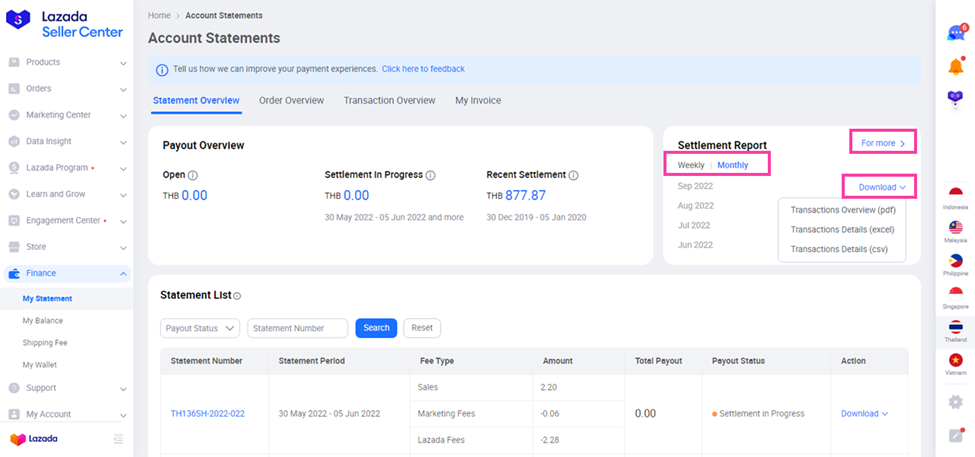Image resolution: width=975 pixels, height=457 pixels.
Task: Open My Balance in sidebar
Action: [x=43, y=321]
